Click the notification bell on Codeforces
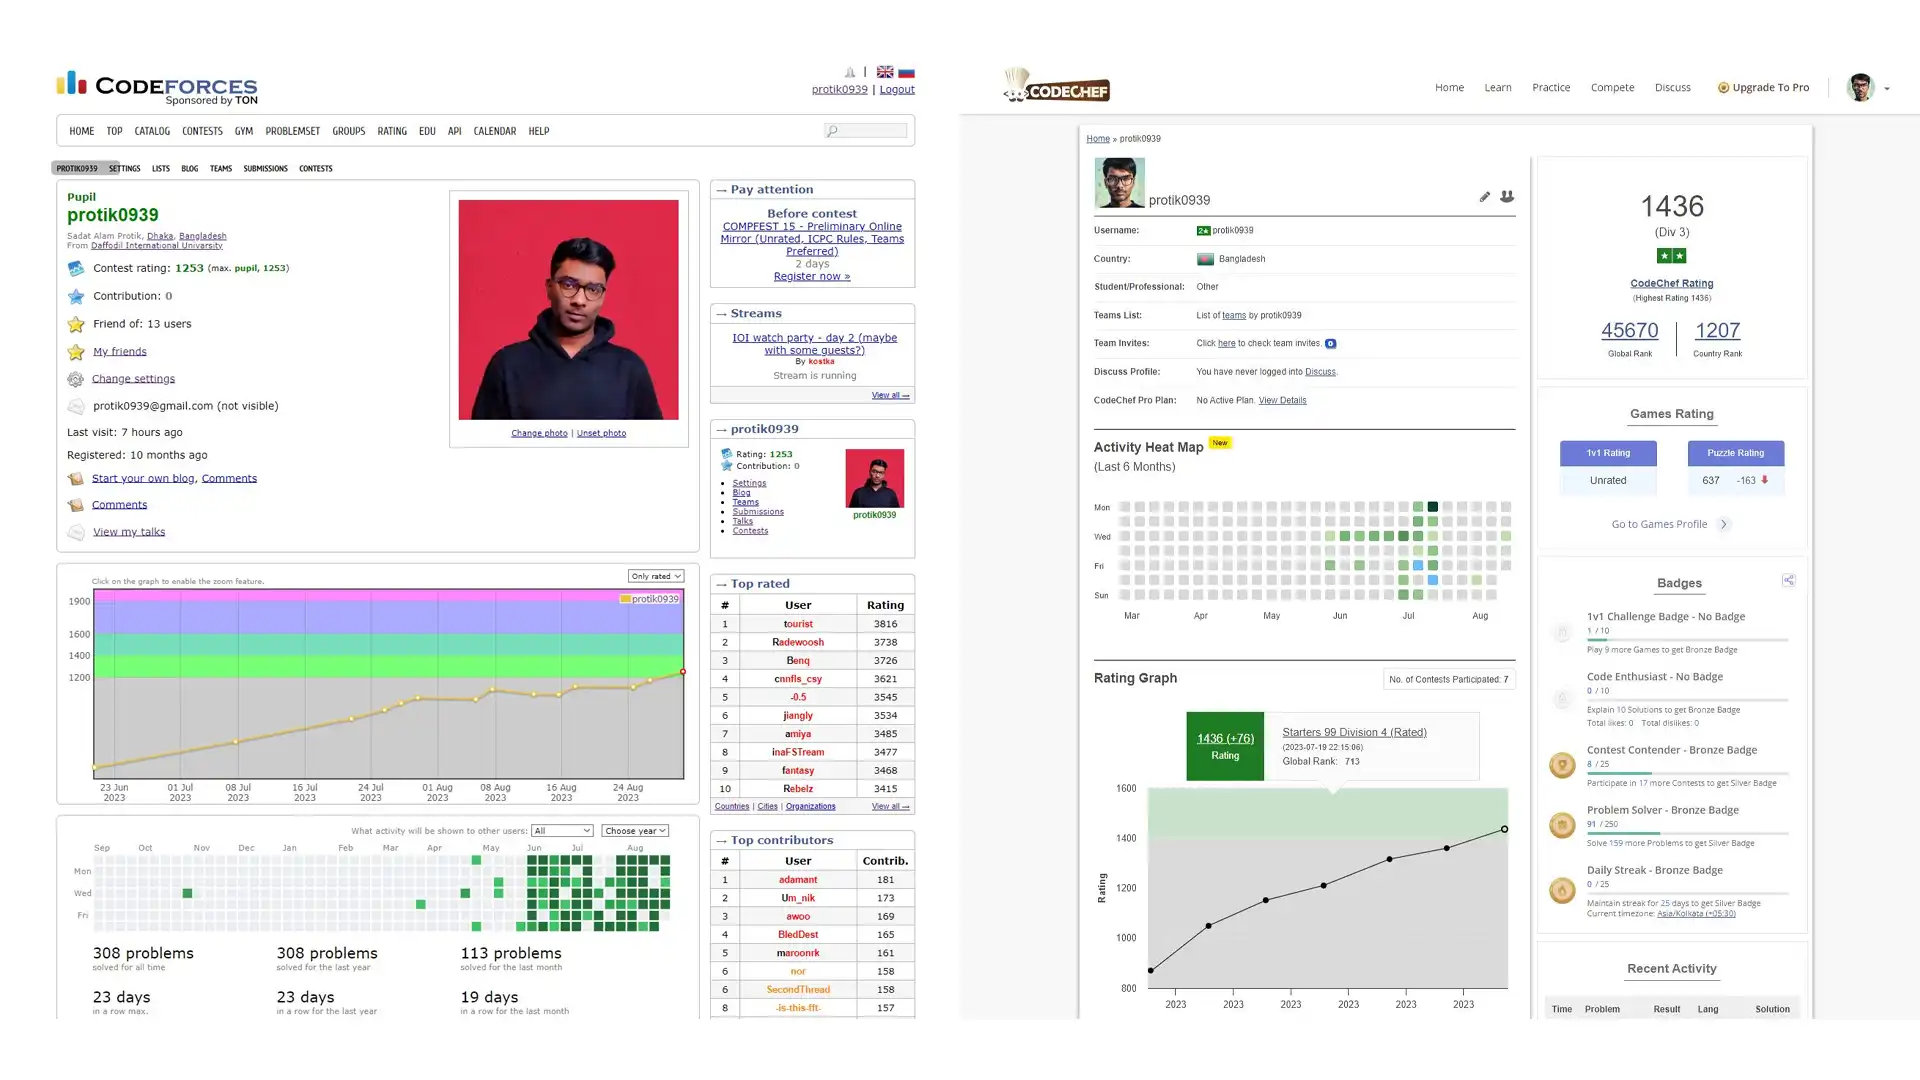1920x1080 pixels. 850,72
